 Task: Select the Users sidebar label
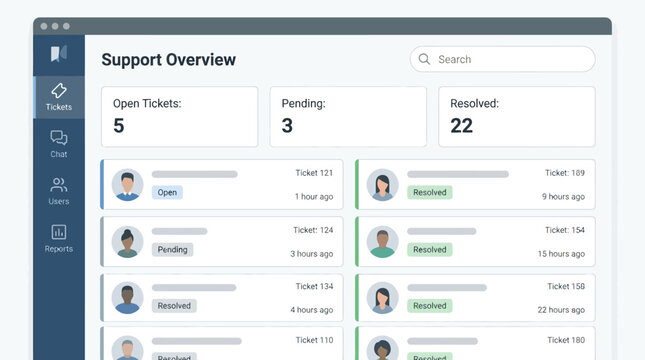pos(59,202)
